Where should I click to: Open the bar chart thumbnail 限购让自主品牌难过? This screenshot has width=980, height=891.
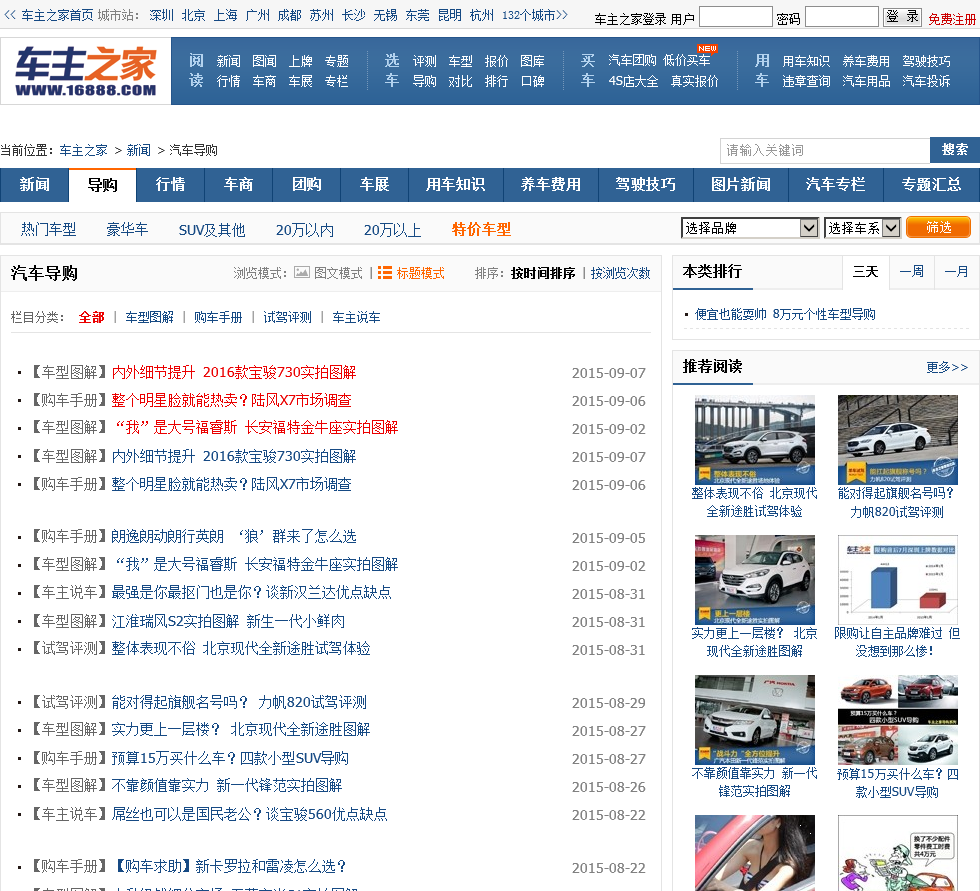(898, 580)
